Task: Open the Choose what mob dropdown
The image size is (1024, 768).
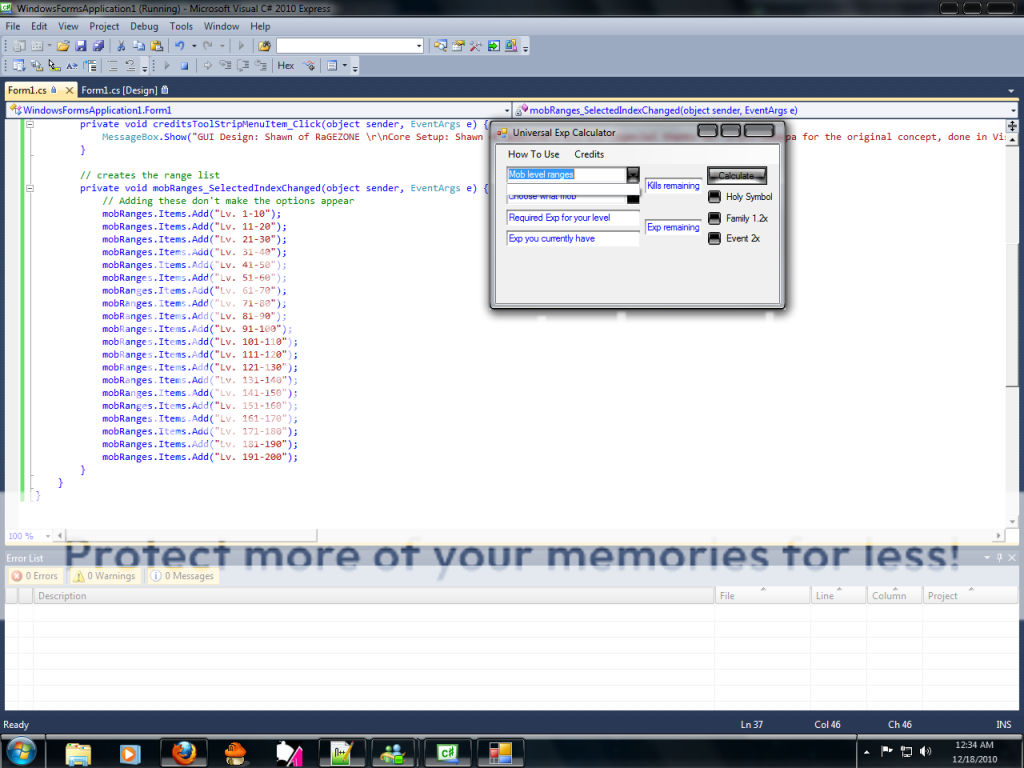Action: tap(633, 197)
